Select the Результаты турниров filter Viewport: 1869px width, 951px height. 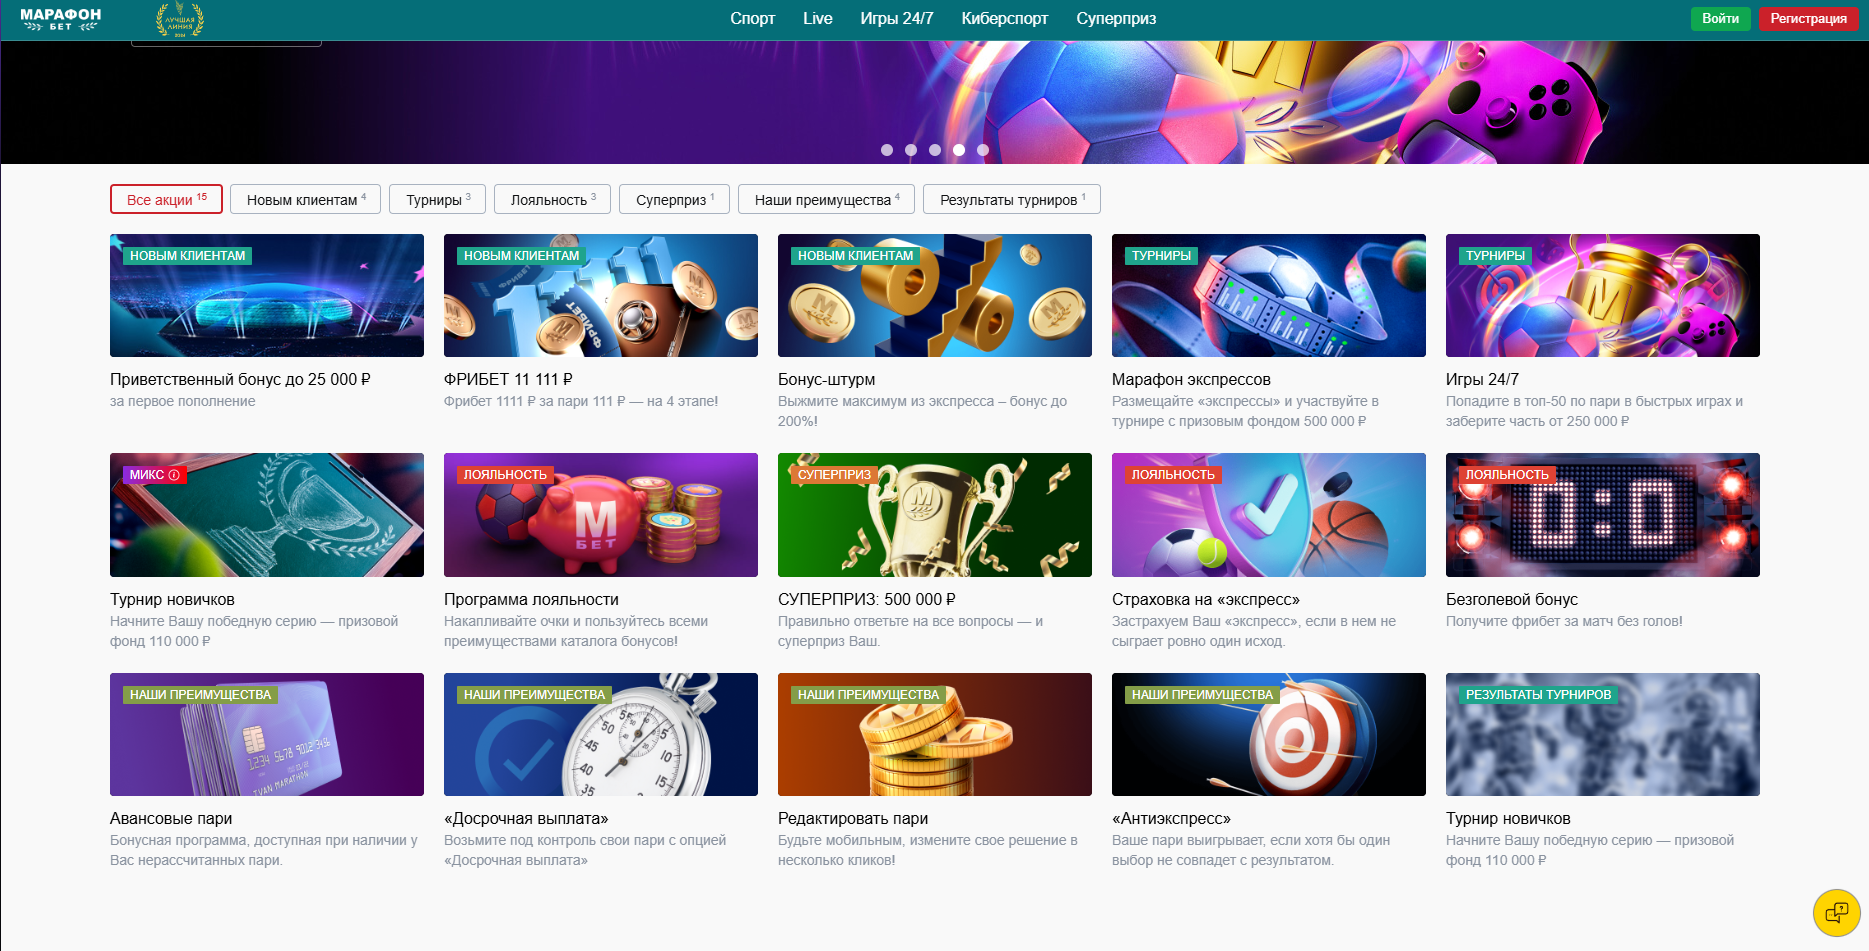coord(1011,200)
